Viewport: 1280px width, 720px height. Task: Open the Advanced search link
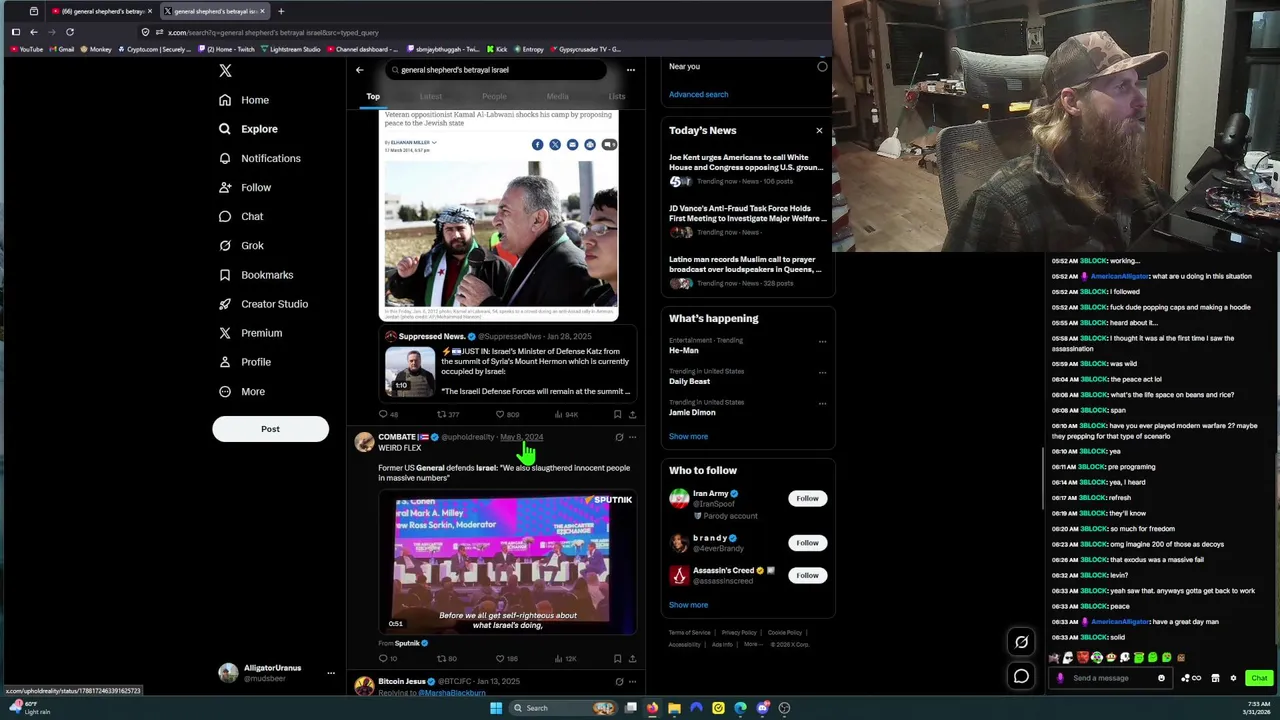(698, 94)
